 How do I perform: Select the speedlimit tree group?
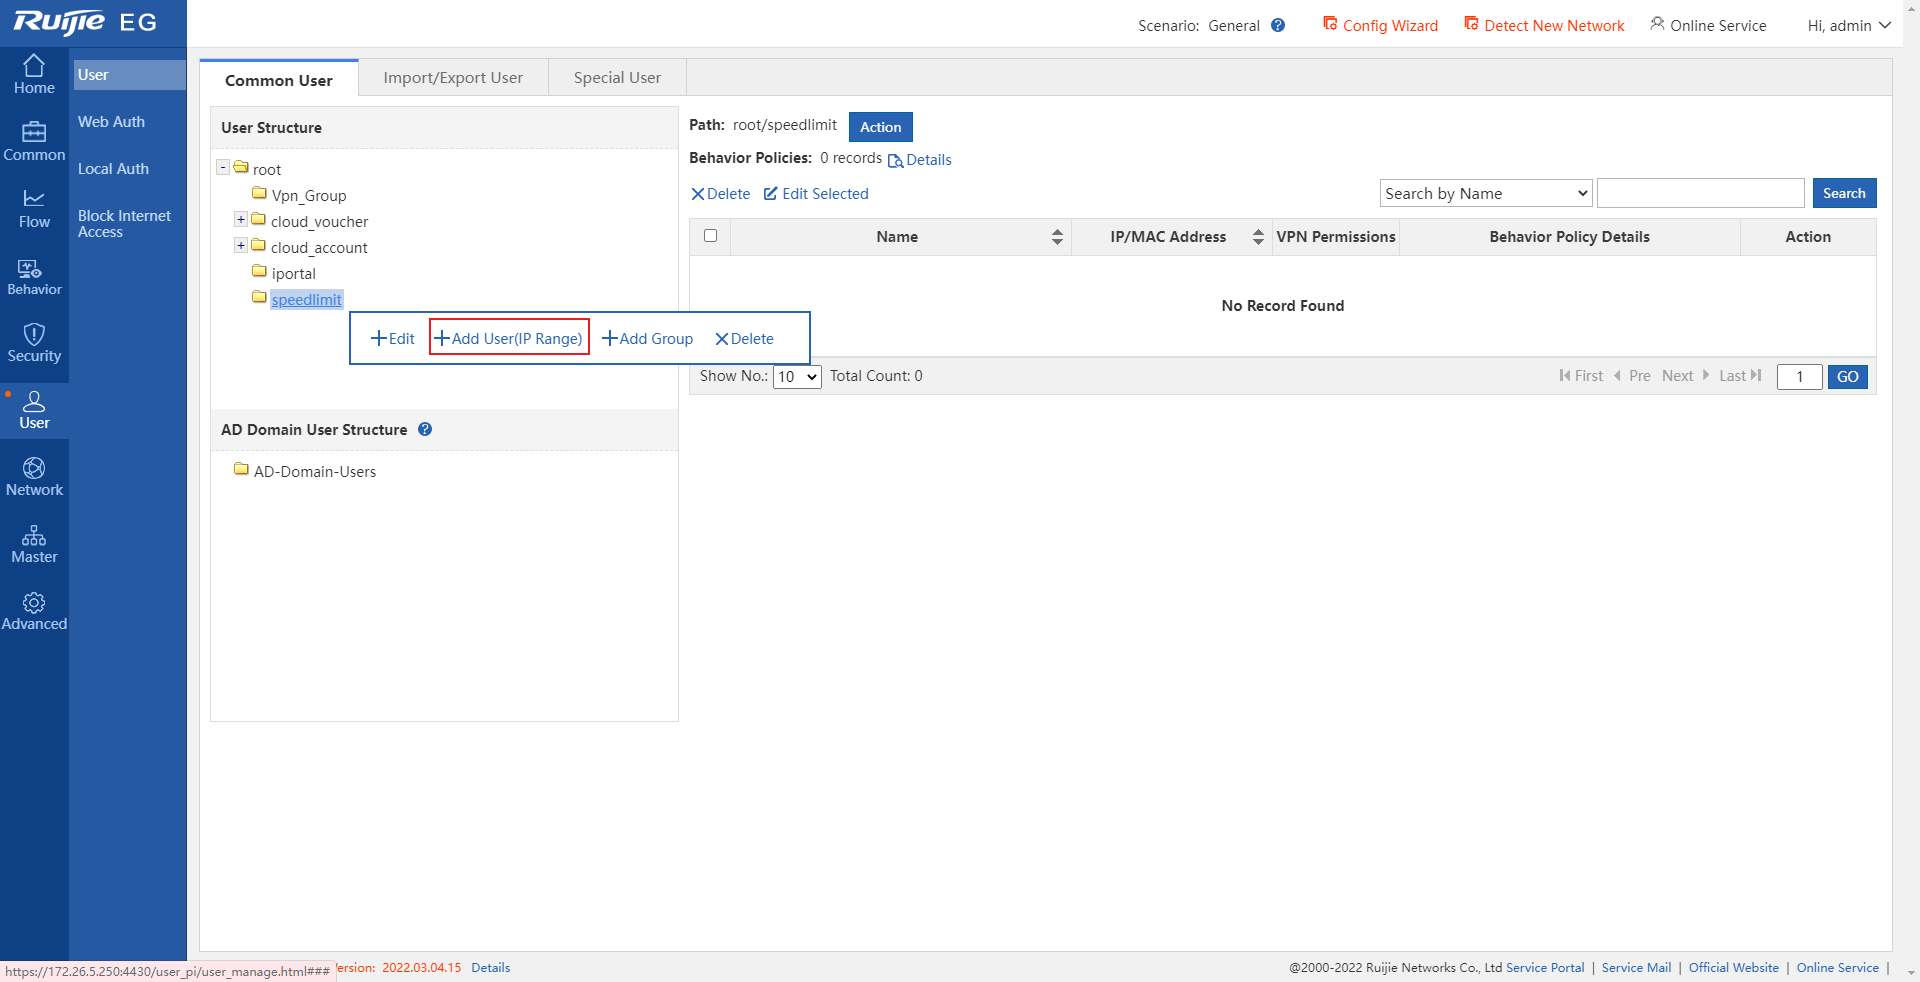(x=307, y=299)
